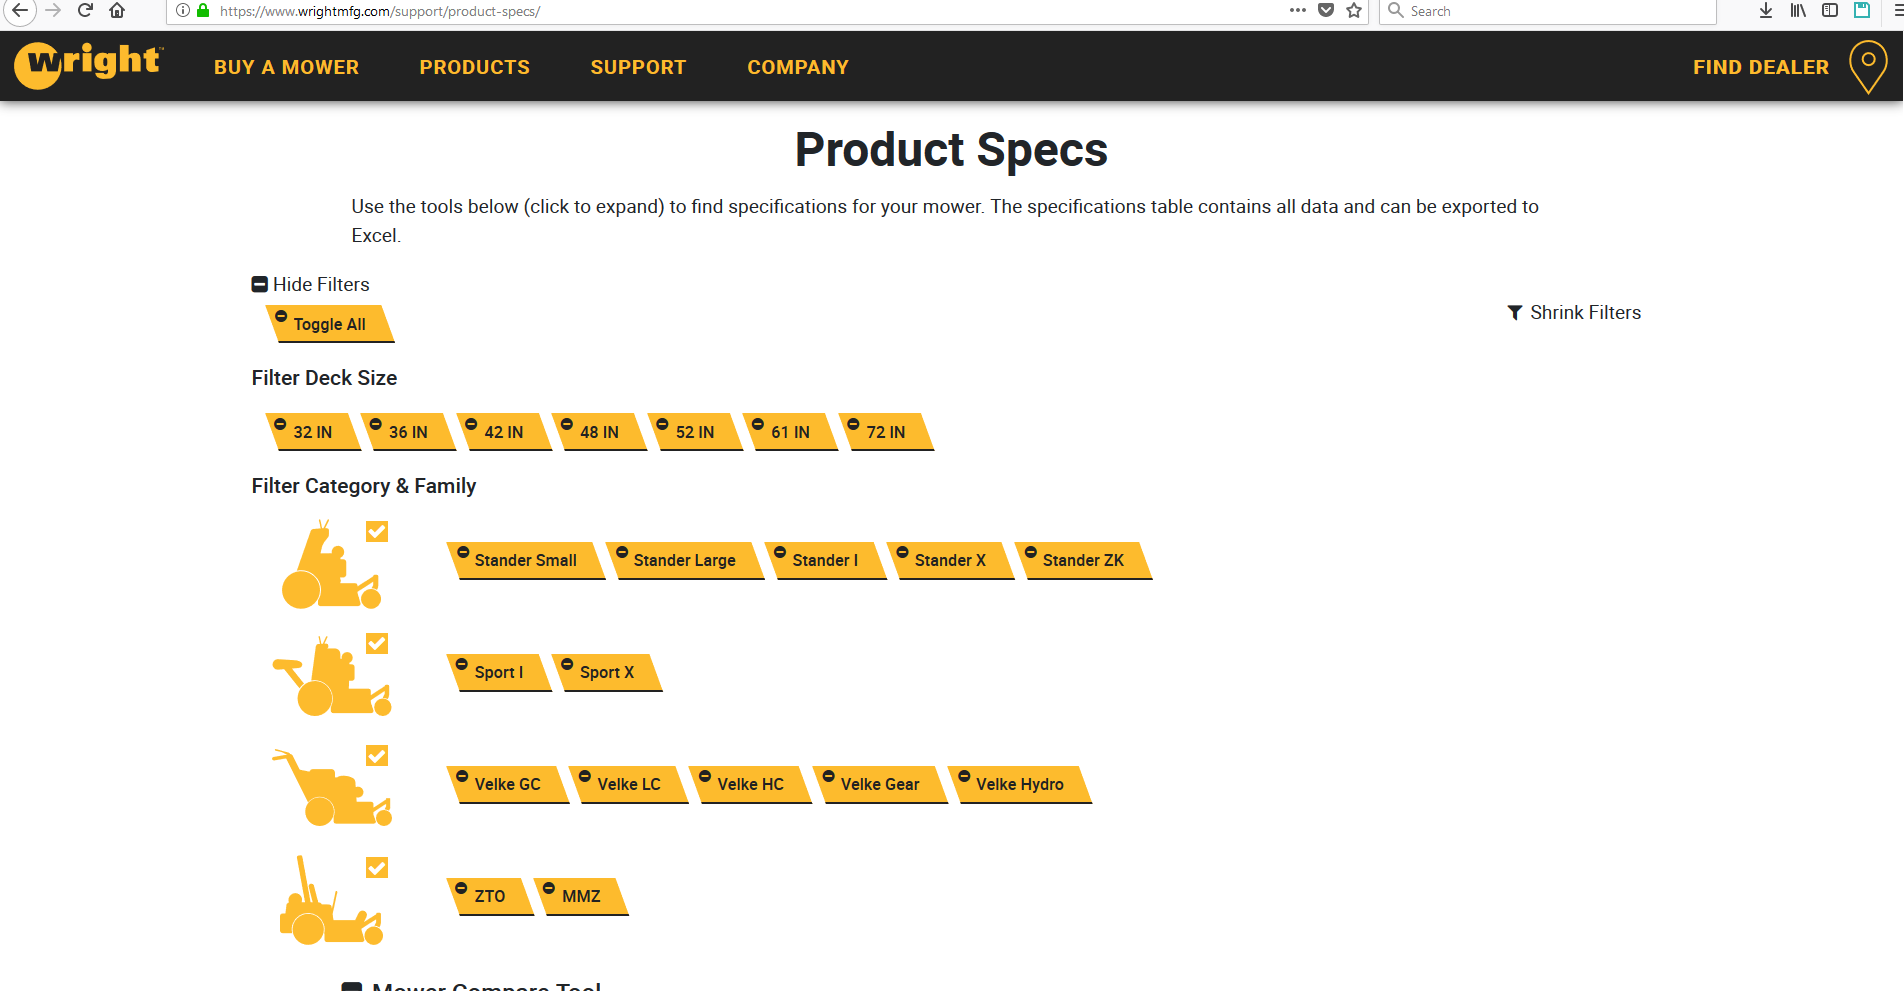This screenshot has width=1904, height=991.
Task: Click the funnel icon beside Shrink Filters
Action: (1515, 313)
